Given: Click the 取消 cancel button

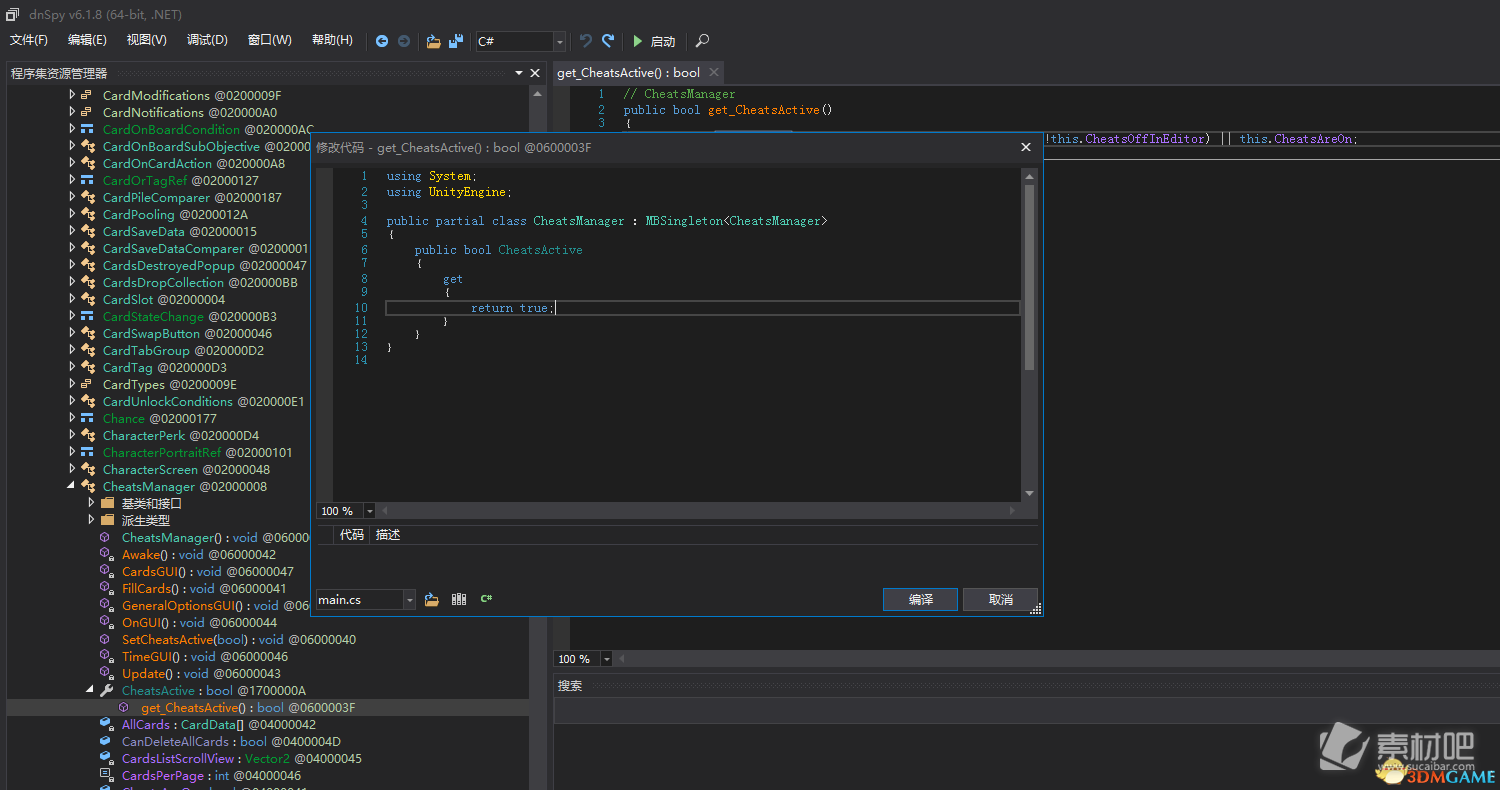Looking at the screenshot, I should (1000, 599).
